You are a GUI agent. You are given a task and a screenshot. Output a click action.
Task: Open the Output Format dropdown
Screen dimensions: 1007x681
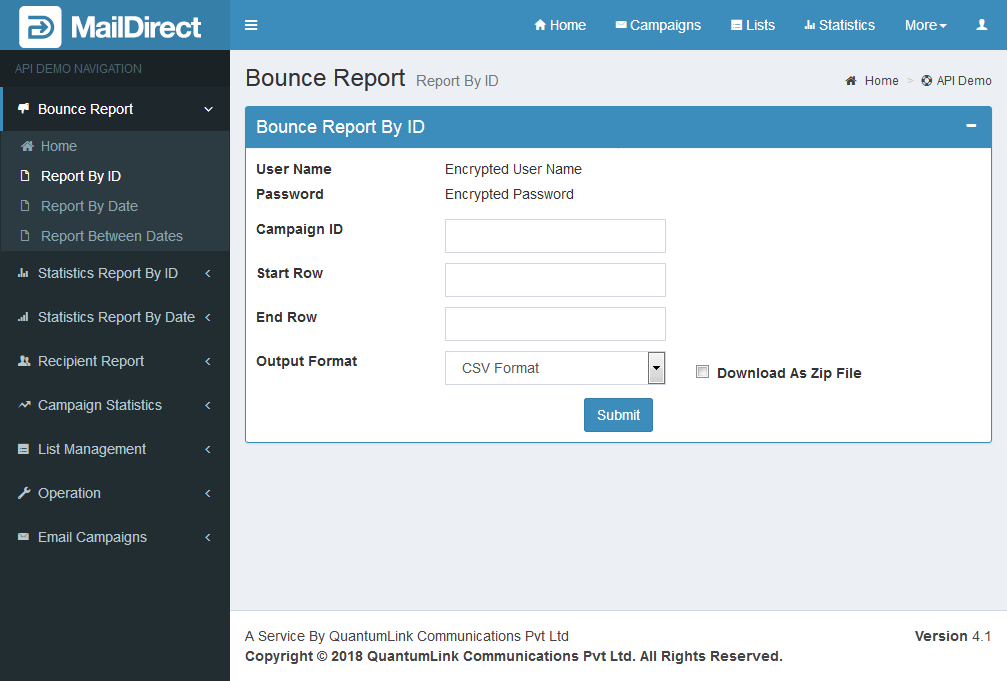click(555, 368)
